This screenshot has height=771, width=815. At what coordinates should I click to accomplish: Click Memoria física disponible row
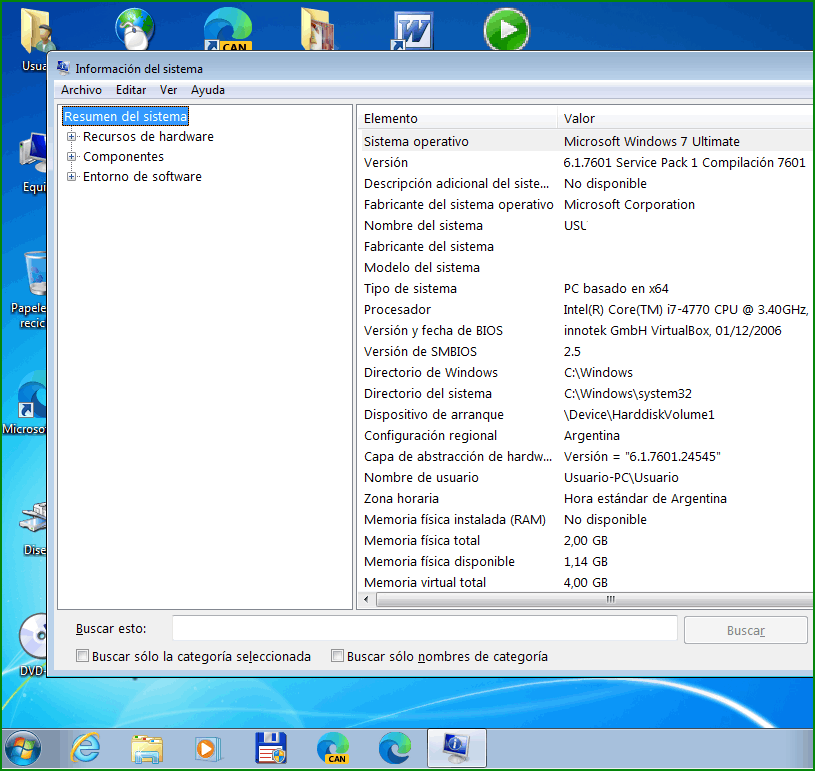point(587,561)
